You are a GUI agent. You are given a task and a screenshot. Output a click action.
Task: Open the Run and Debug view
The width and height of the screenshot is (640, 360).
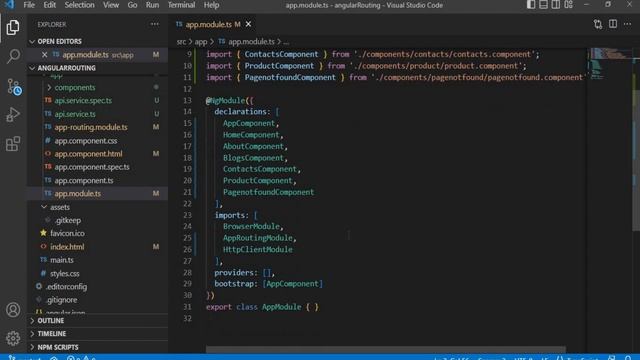point(13,115)
